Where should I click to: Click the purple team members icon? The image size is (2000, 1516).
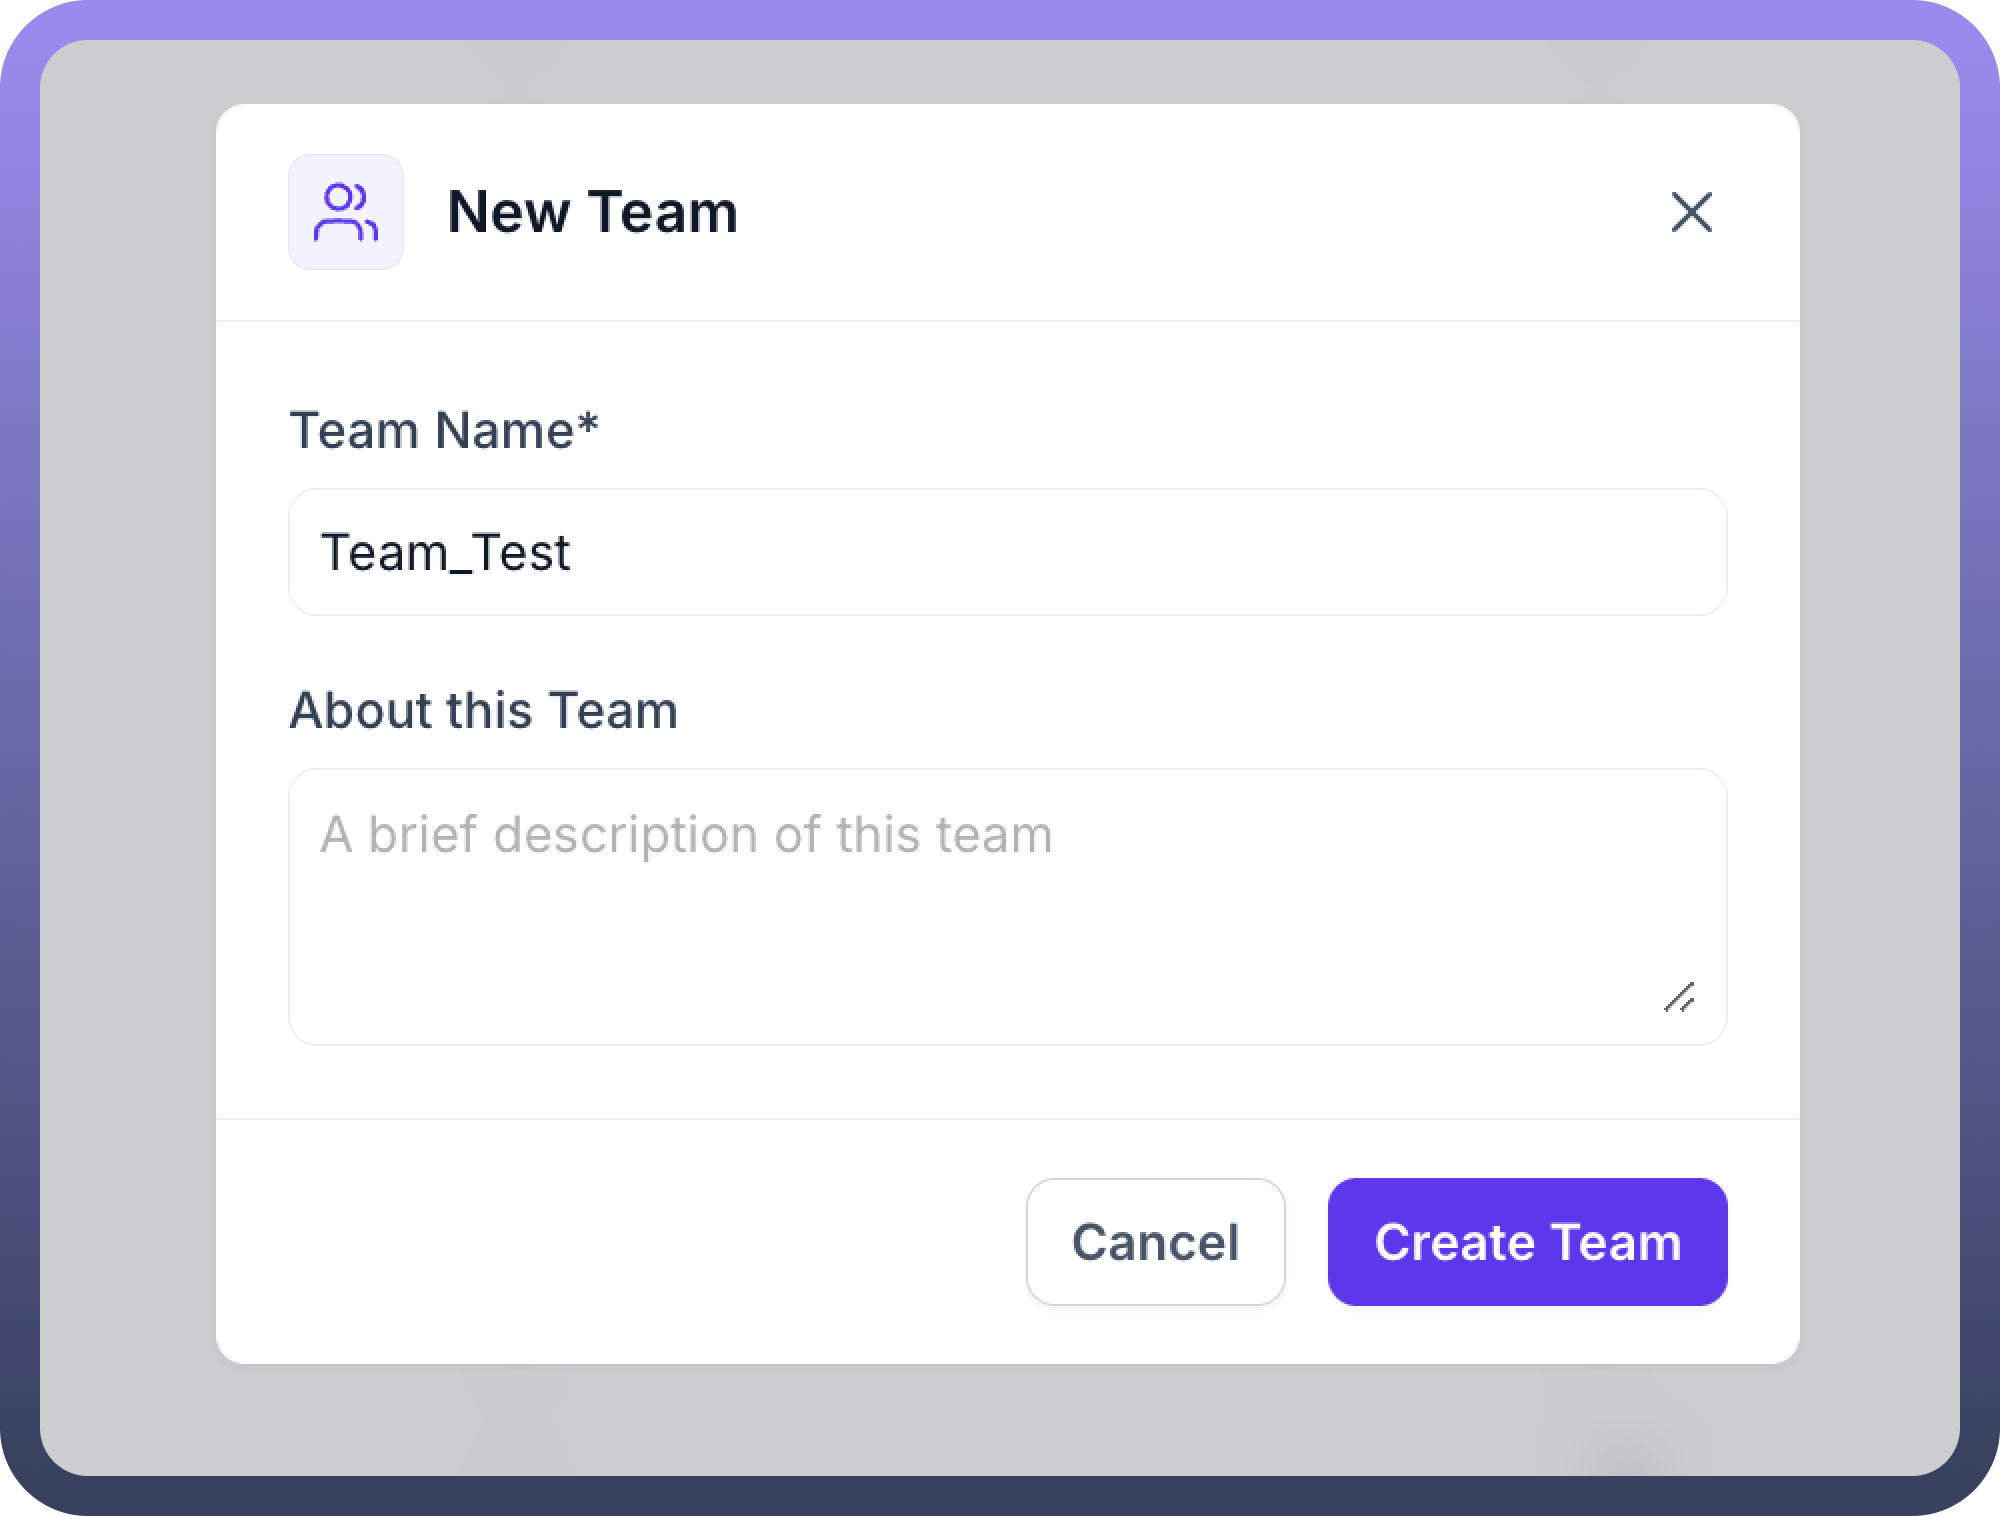345,212
